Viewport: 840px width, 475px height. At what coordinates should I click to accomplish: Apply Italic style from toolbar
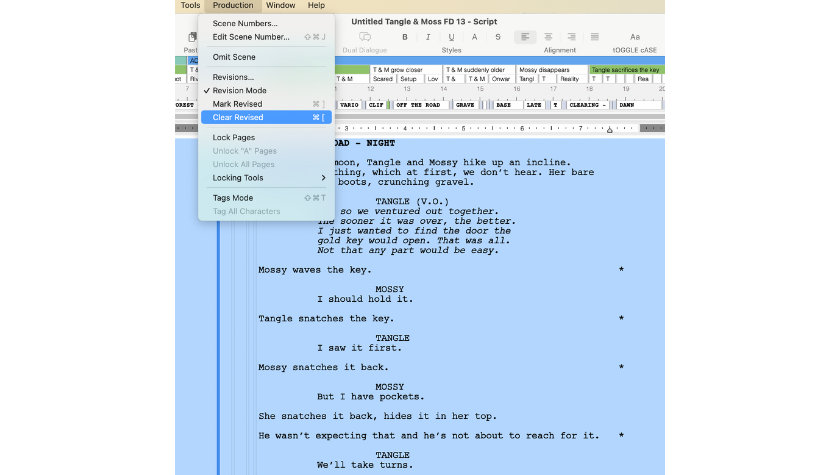click(x=428, y=37)
